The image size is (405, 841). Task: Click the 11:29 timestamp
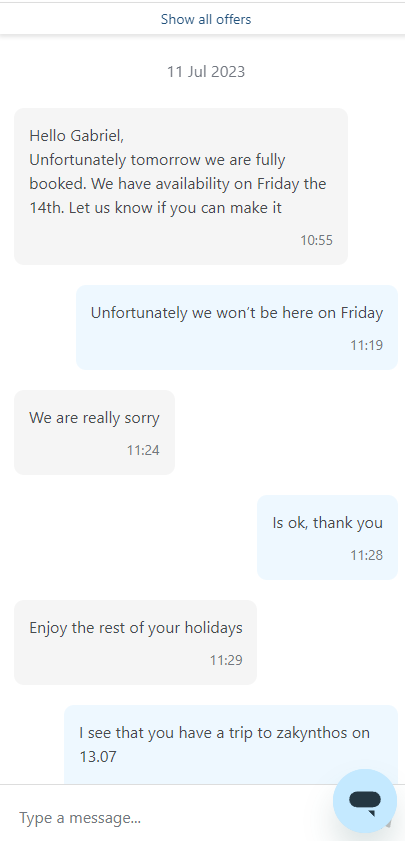click(226, 660)
